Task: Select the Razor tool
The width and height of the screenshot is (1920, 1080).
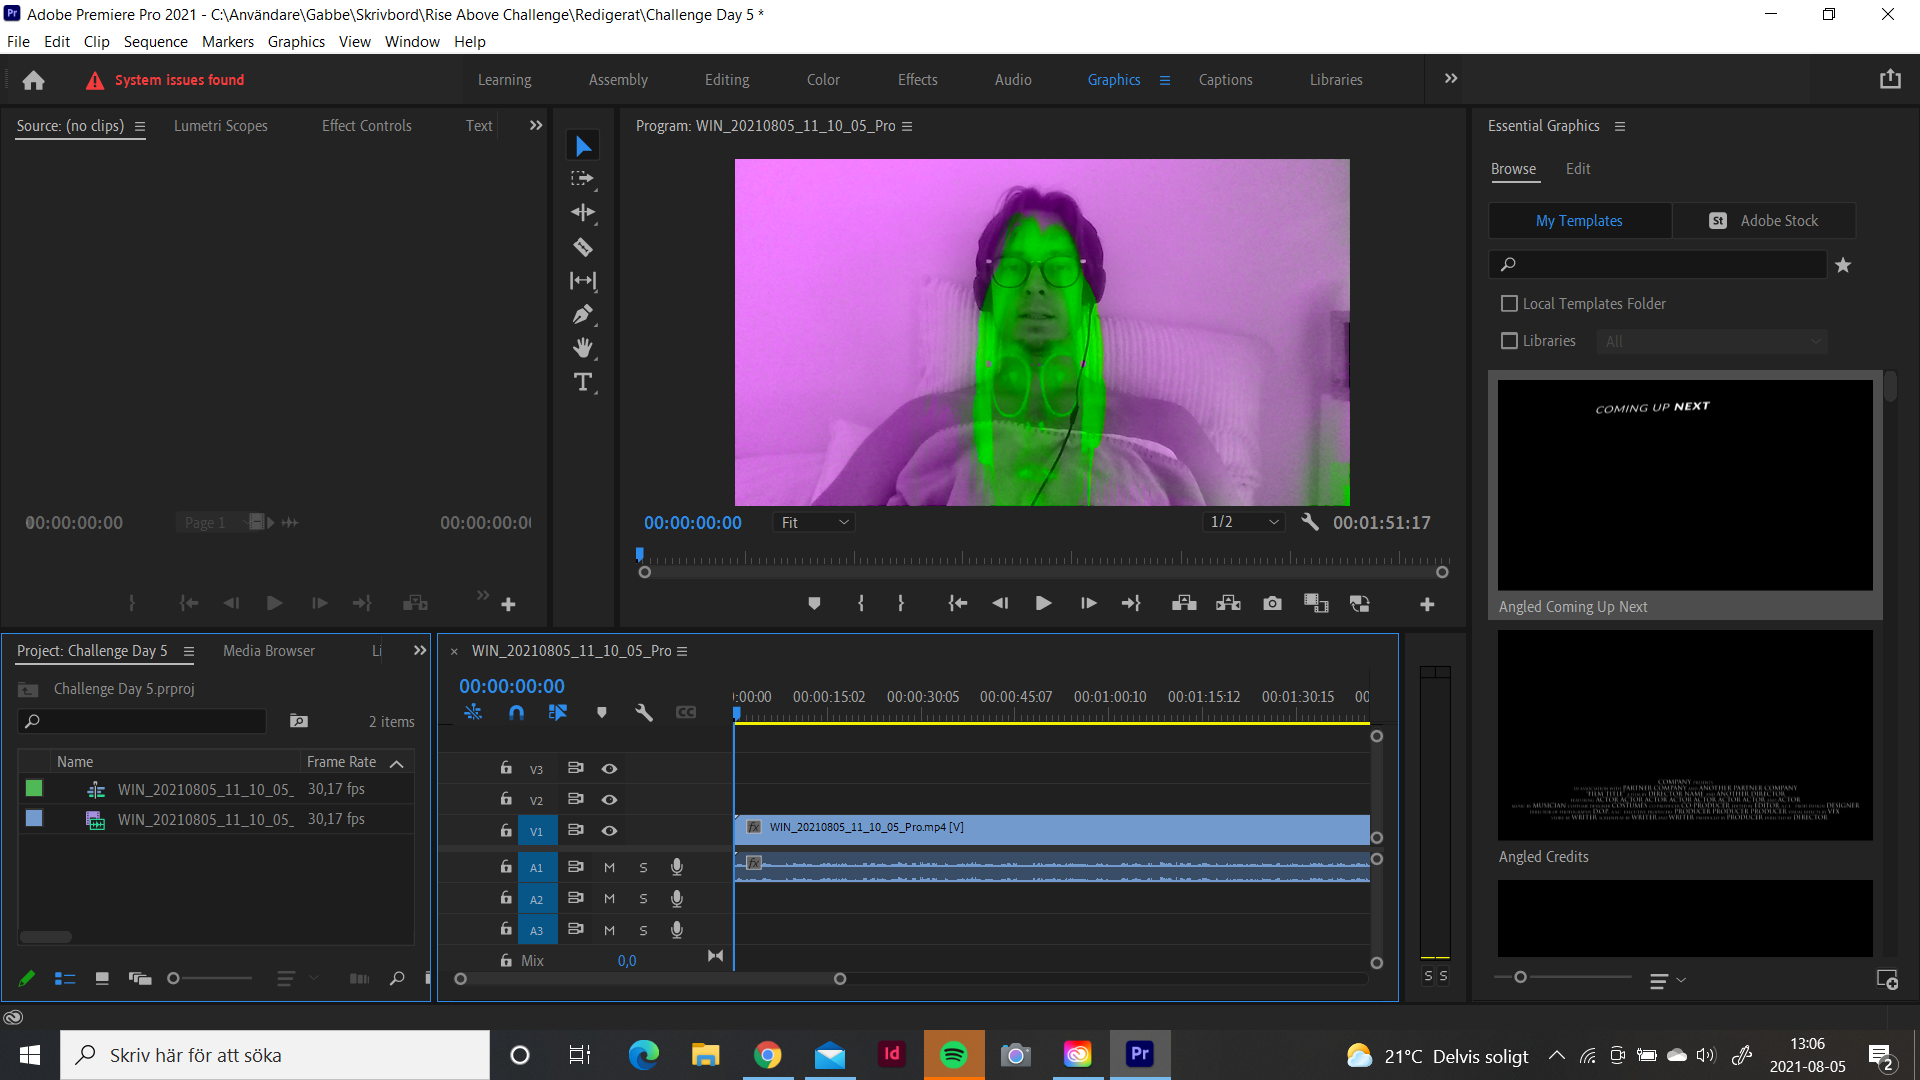Action: click(583, 246)
